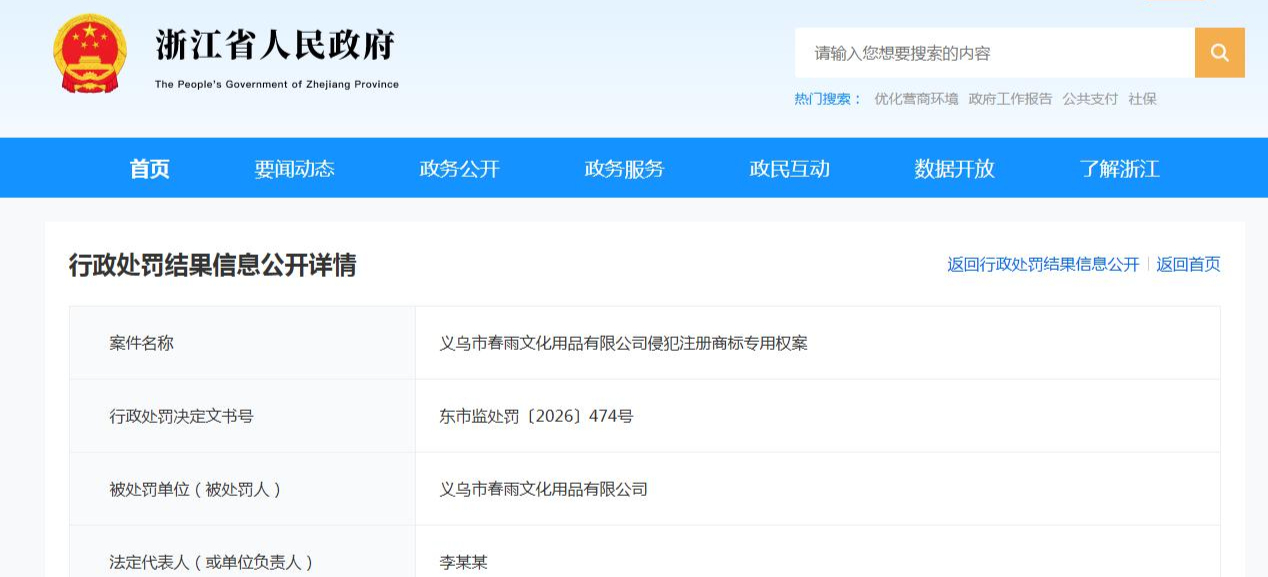Image resolution: width=1268 pixels, height=577 pixels.
Task: Click the 浙江省人民政府 site title
Action: 276,45
